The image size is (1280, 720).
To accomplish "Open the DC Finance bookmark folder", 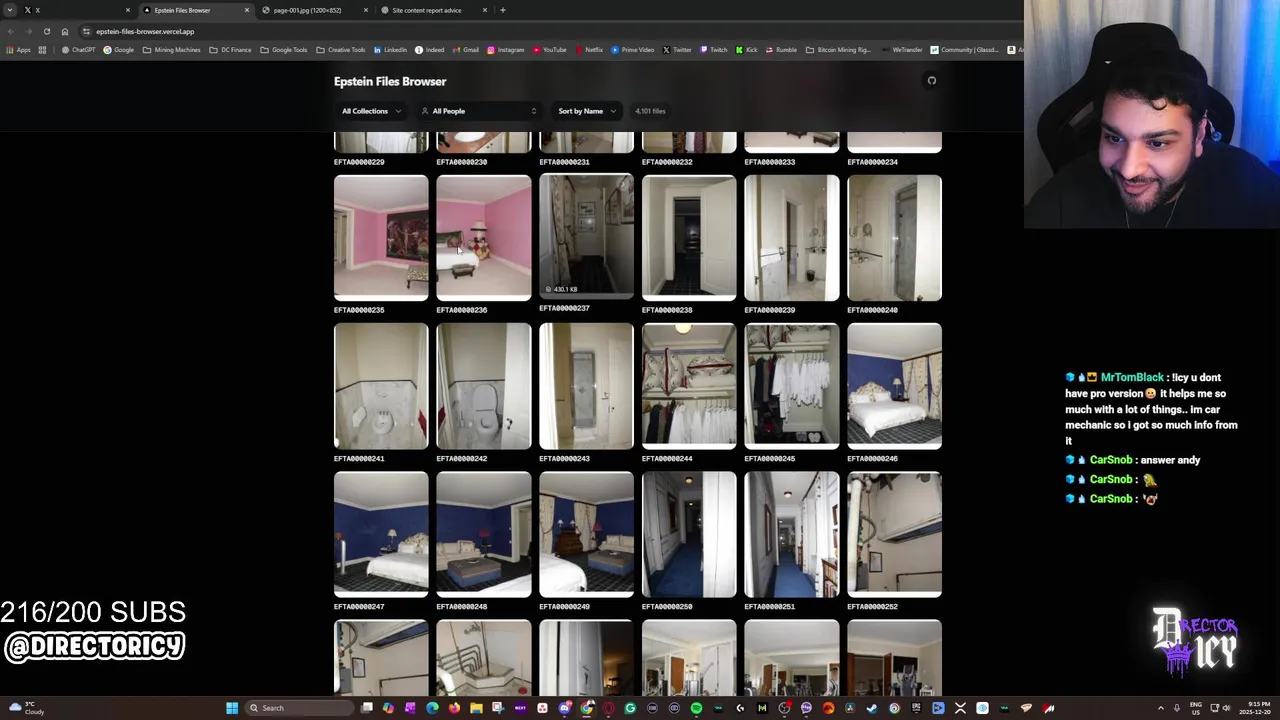I will click(230, 50).
